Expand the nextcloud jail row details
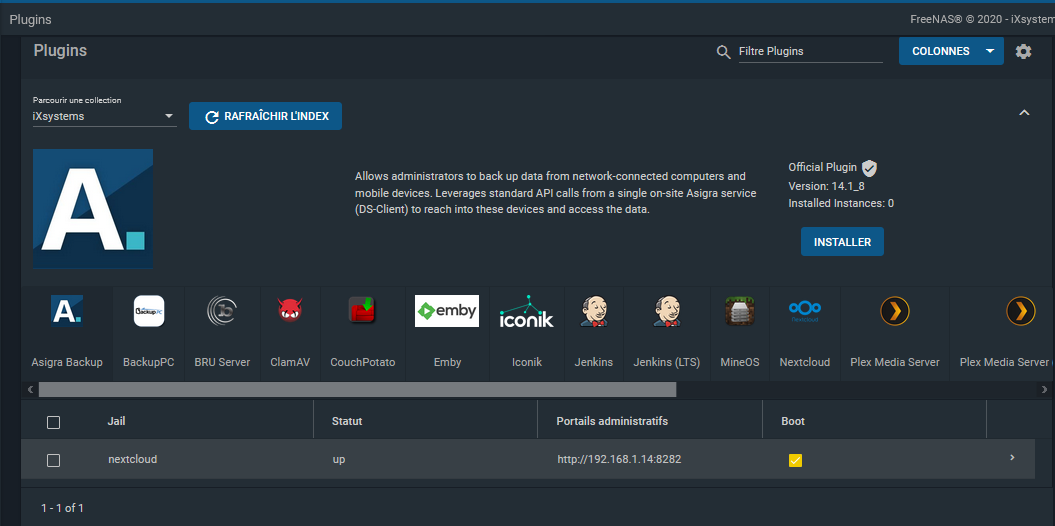This screenshot has width=1055, height=526. coord(1012,458)
